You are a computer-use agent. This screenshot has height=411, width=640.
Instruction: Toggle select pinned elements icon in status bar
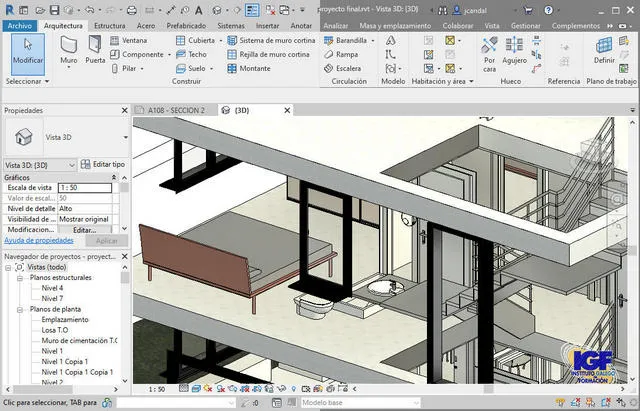click(590, 403)
